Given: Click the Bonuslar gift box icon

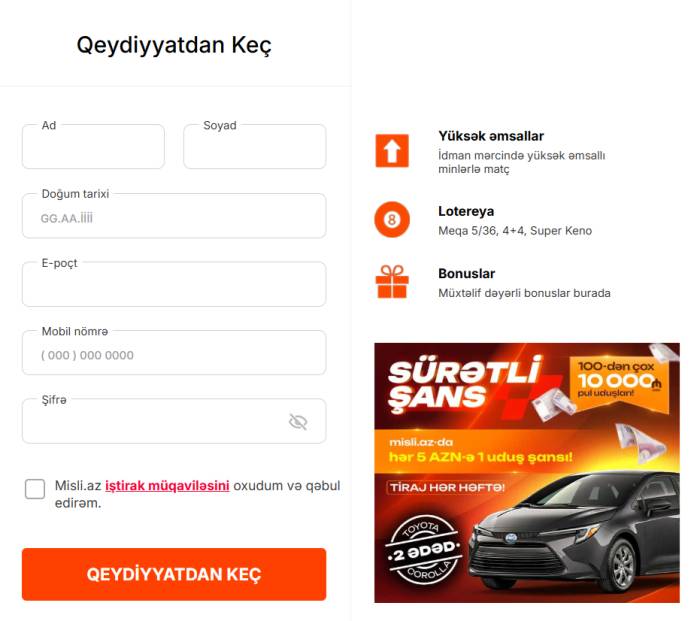Looking at the screenshot, I should [392, 282].
